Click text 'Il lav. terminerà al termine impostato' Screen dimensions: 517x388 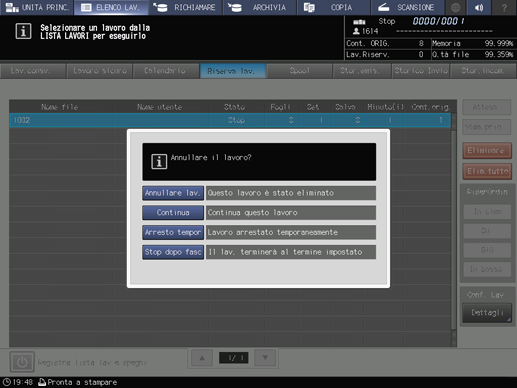[x=285, y=252]
